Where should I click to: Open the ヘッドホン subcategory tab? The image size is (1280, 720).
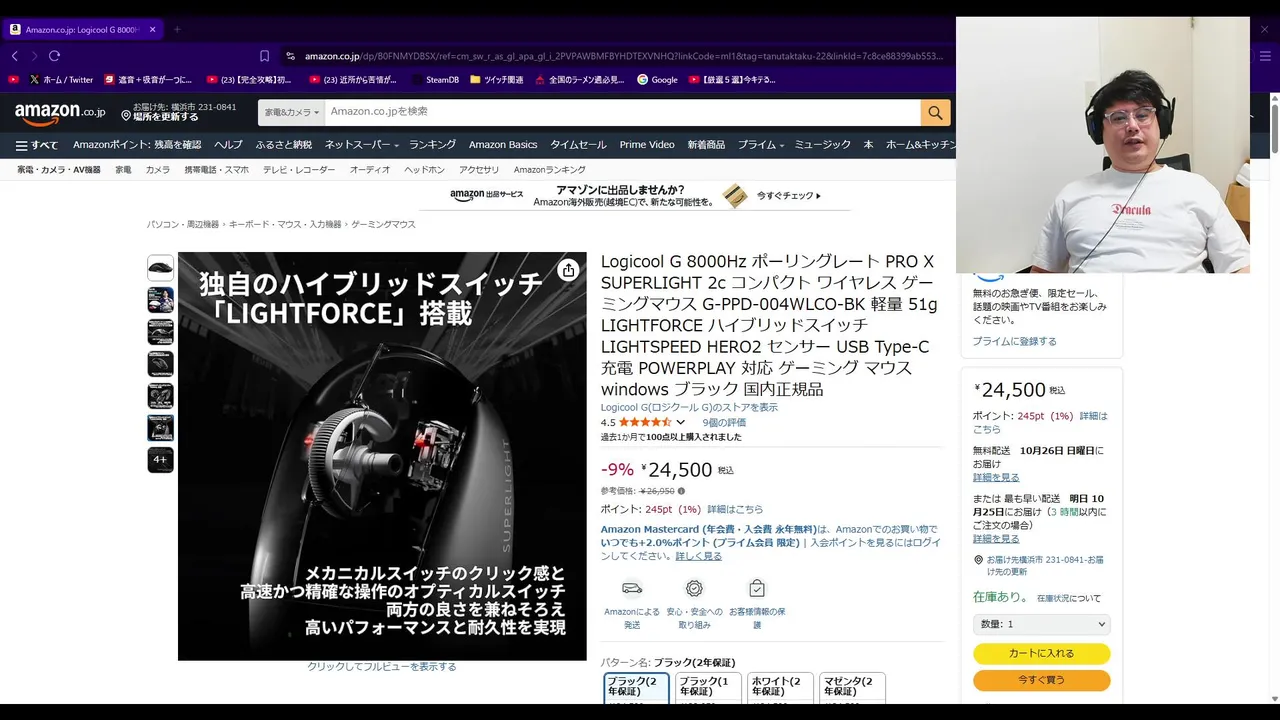point(424,170)
